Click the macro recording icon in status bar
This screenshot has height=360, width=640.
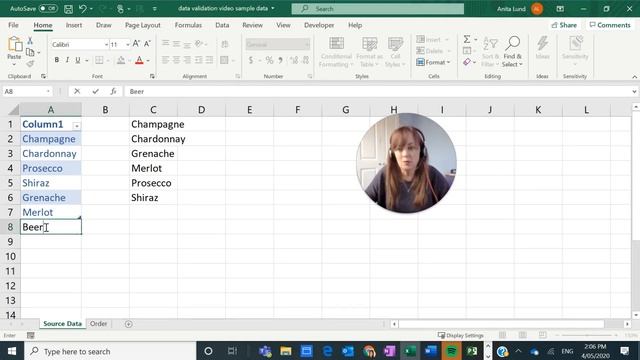[31, 335]
